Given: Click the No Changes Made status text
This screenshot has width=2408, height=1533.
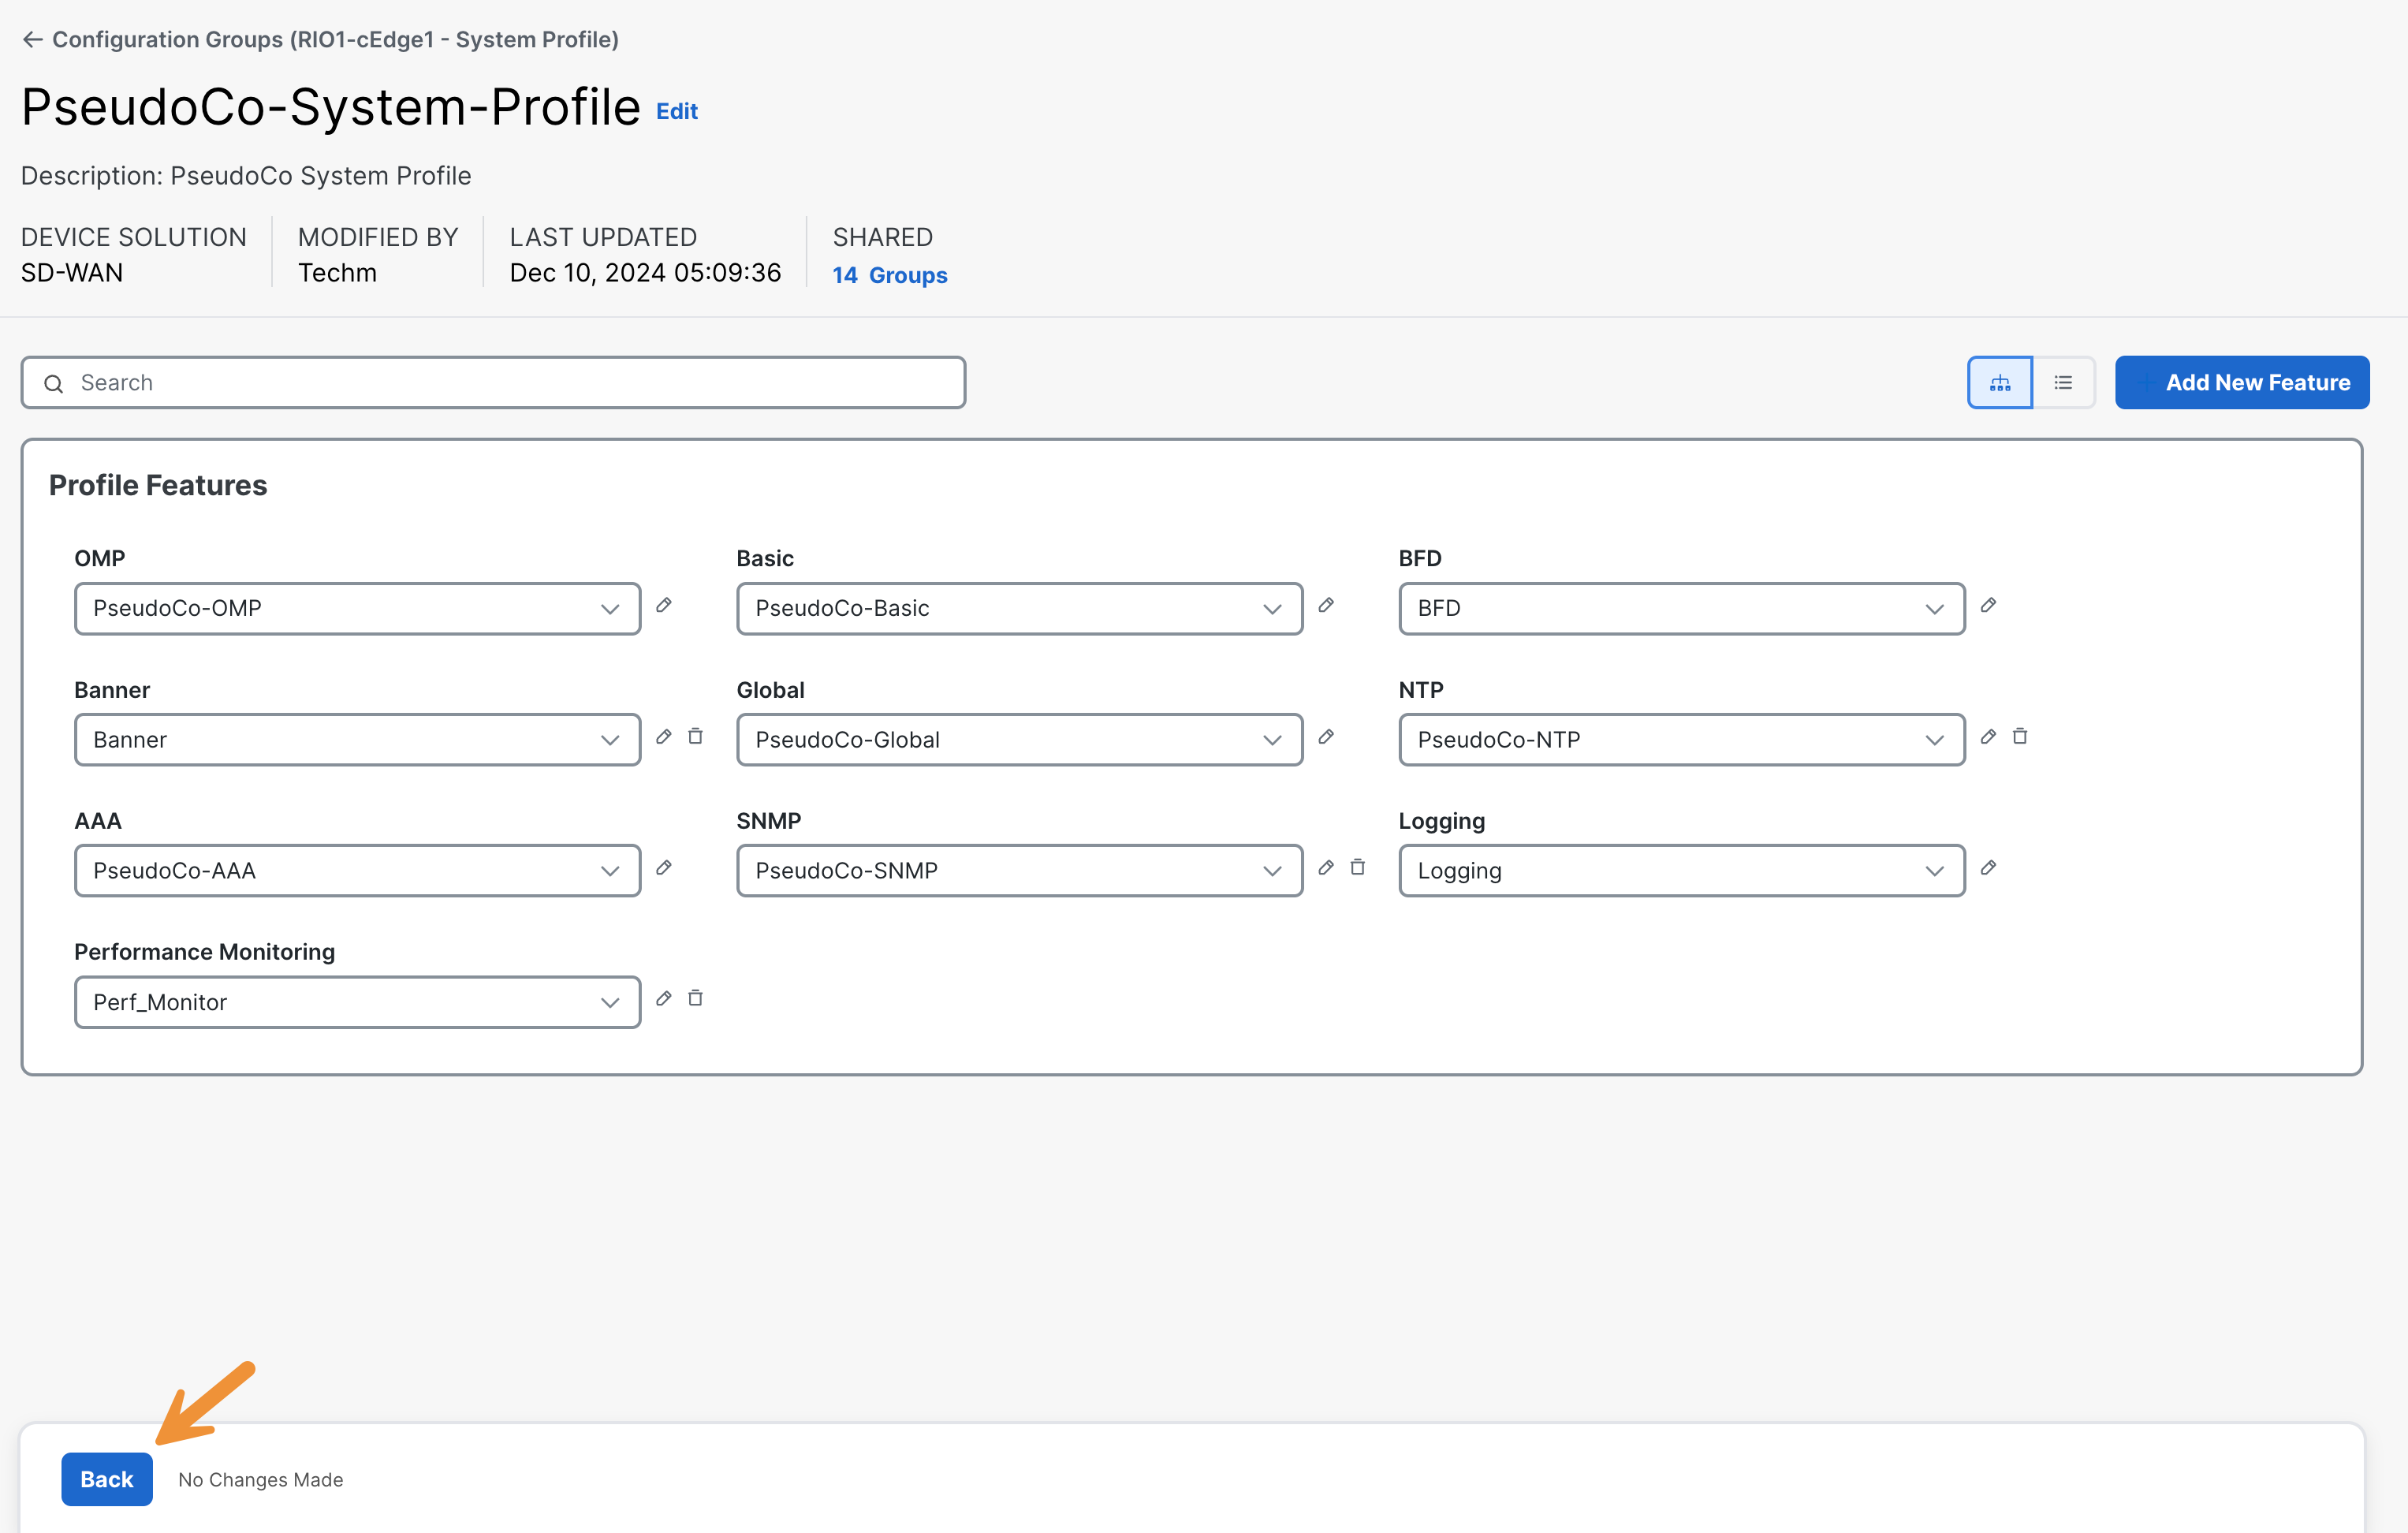Looking at the screenshot, I should pos(260,1480).
